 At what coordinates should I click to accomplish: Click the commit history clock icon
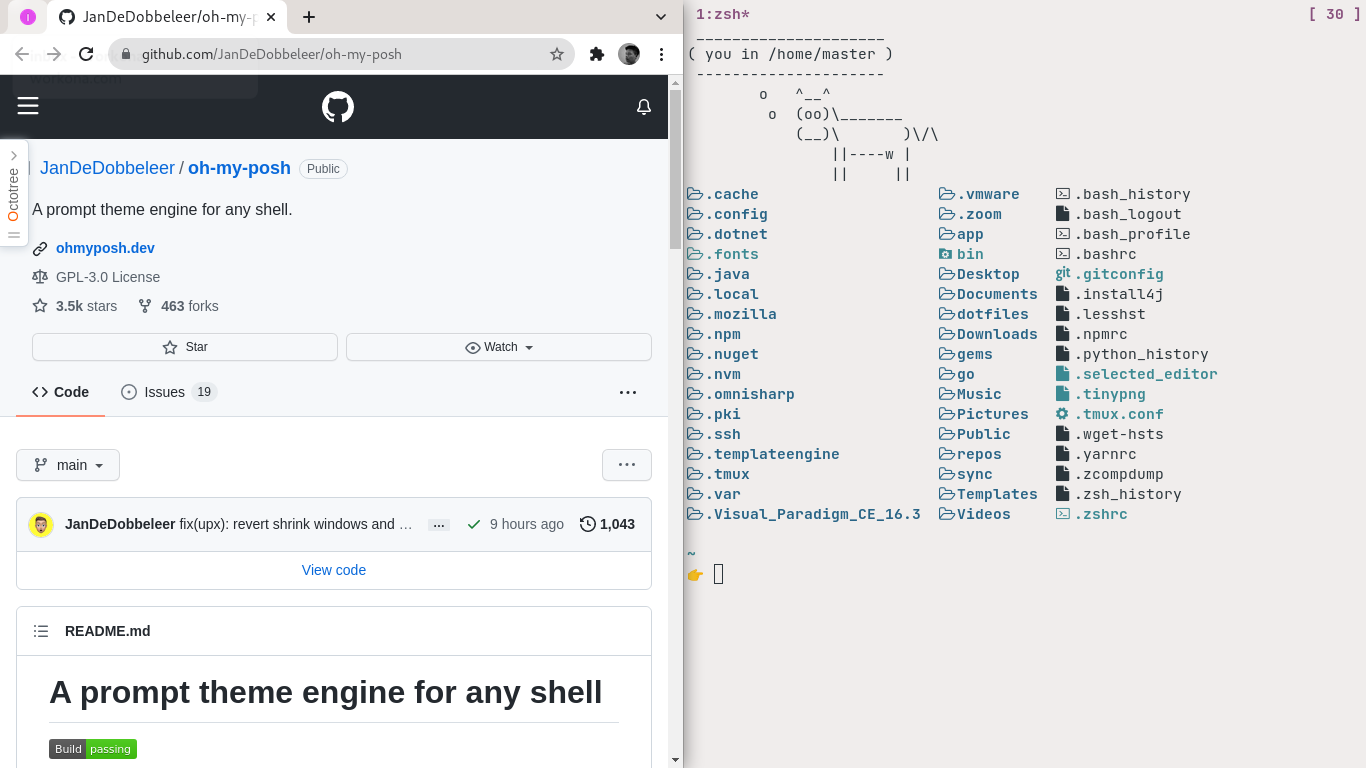588,524
